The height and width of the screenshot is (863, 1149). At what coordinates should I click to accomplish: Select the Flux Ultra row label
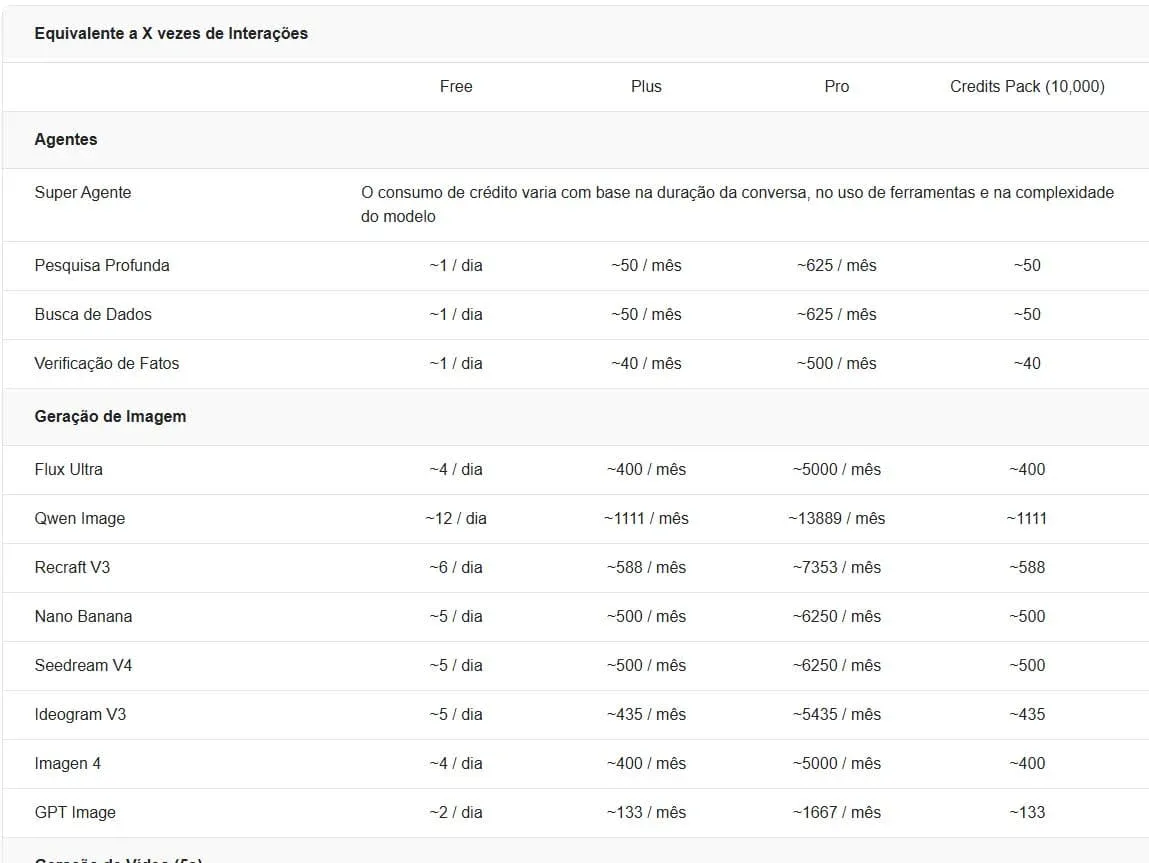[x=69, y=470]
